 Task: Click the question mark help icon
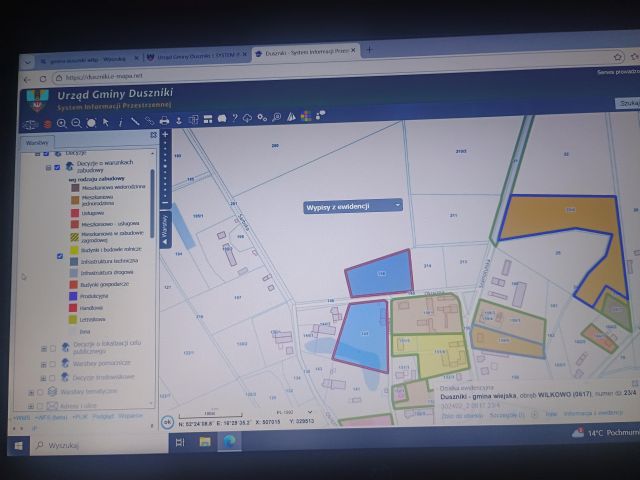click(235, 118)
